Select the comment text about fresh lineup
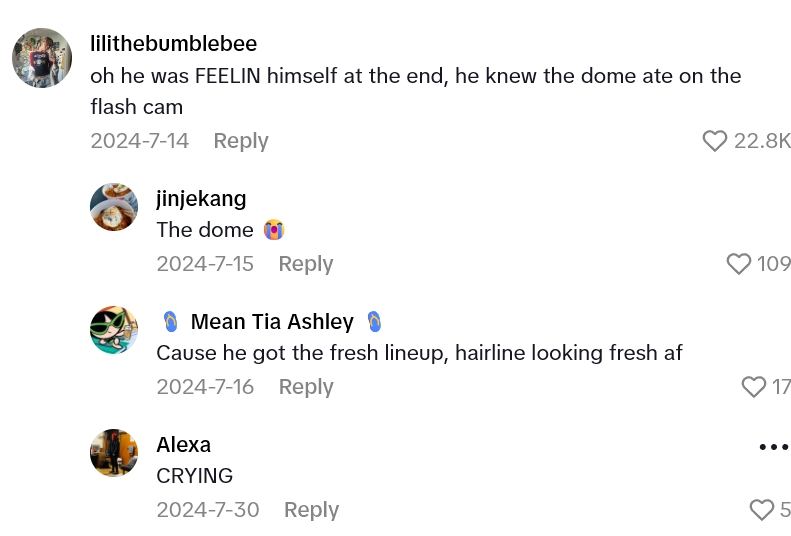The height and width of the screenshot is (536, 791). 419,353
